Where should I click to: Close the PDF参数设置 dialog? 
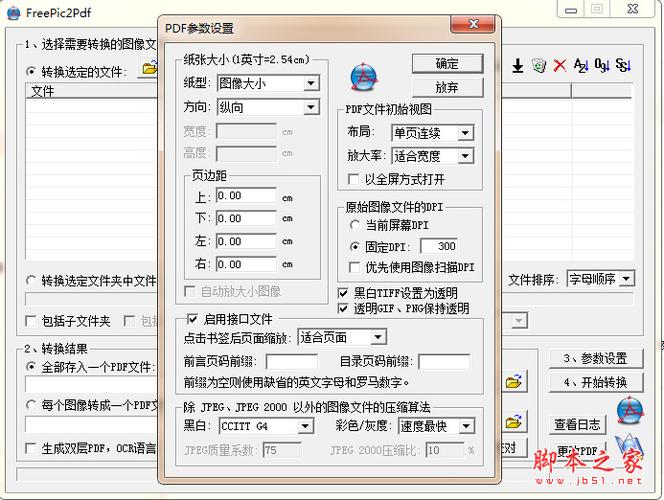tap(473, 24)
